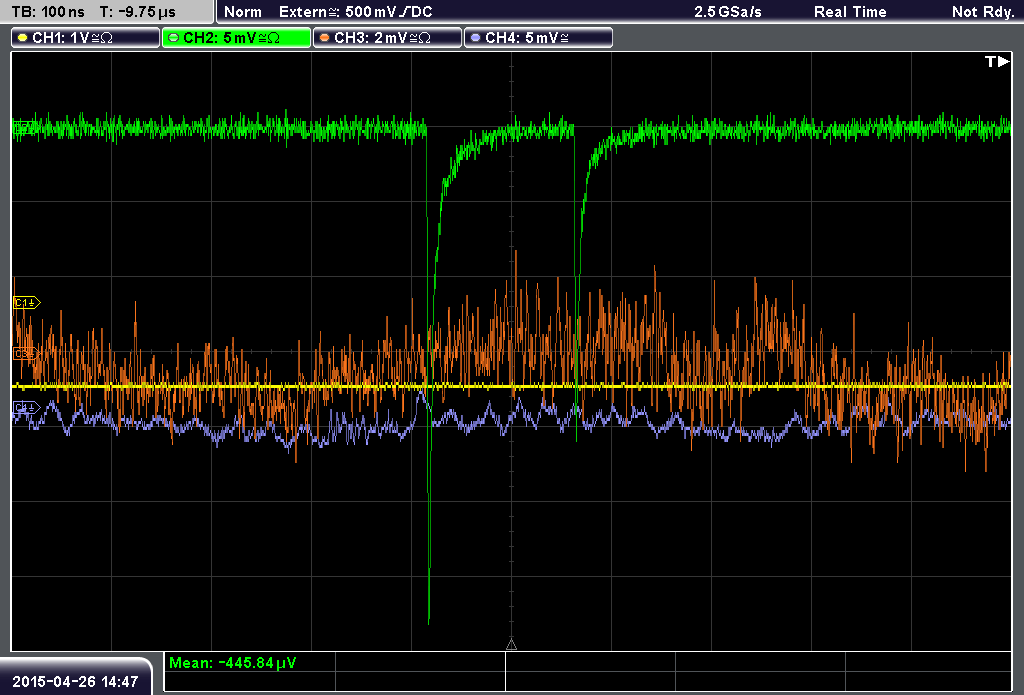Click the yellow dot on CH1 button

23,38
